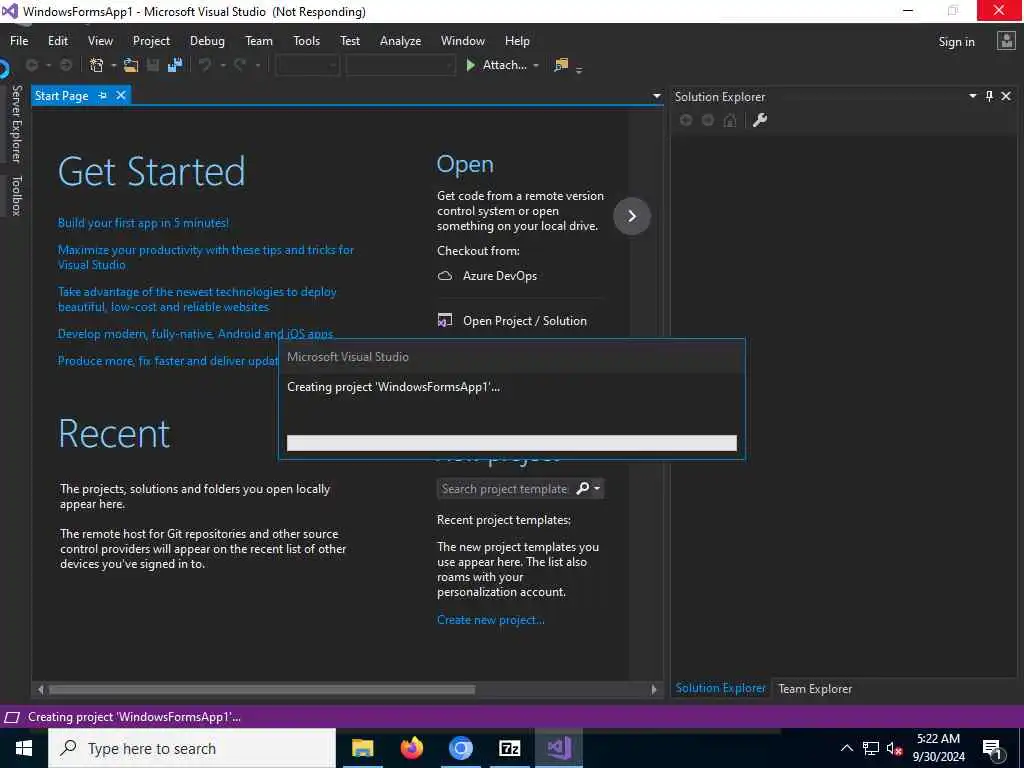
Task: Click the New Project toolbar icon
Action: (97, 65)
